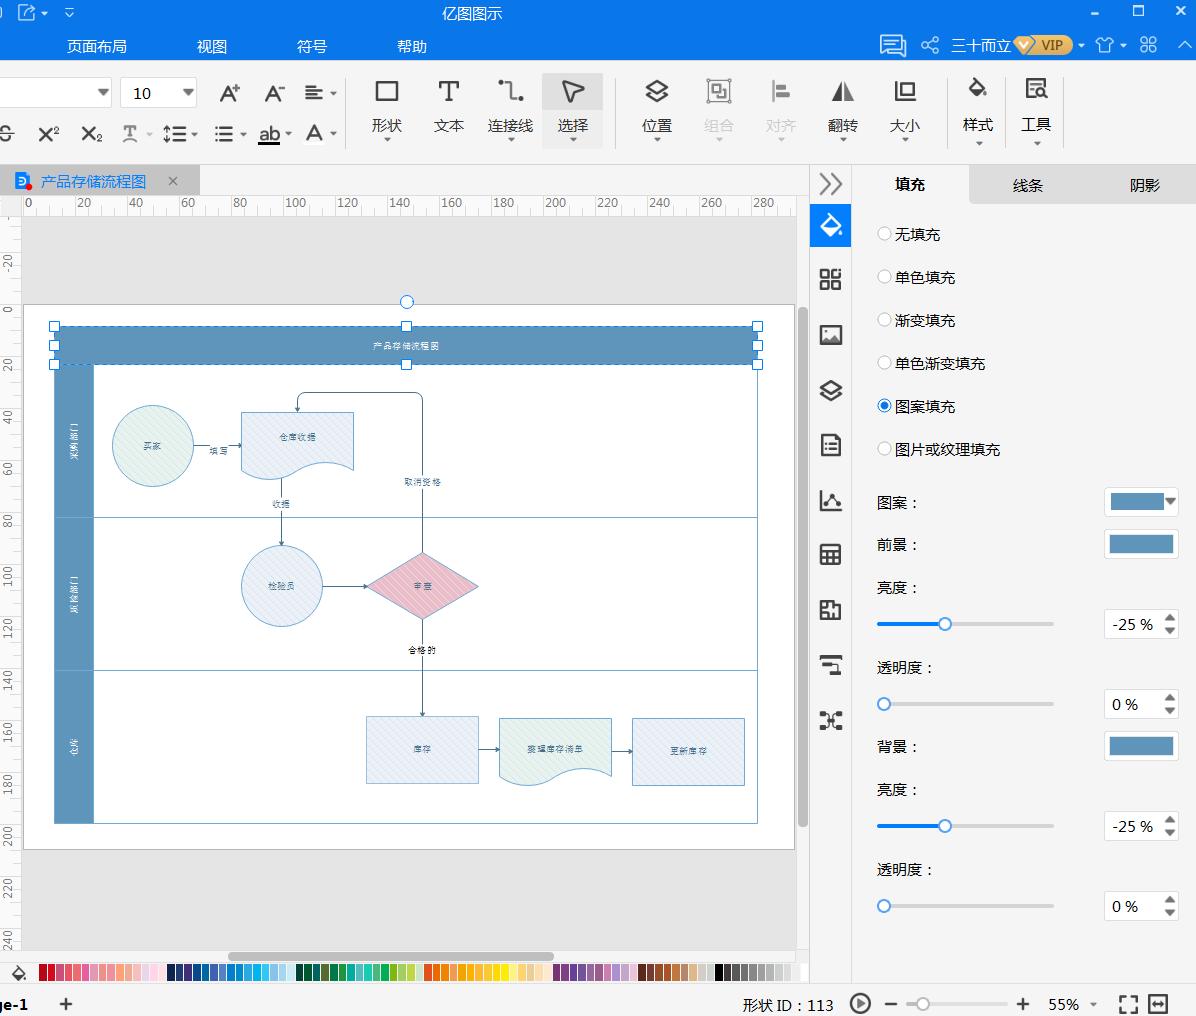Select the No Fill (无填充) radio option
Screen dimensions: 1196x1016
(x=884, y=234)
